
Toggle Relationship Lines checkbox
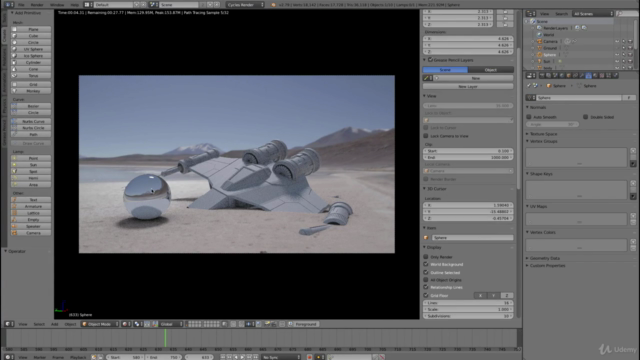coord(426,287)
